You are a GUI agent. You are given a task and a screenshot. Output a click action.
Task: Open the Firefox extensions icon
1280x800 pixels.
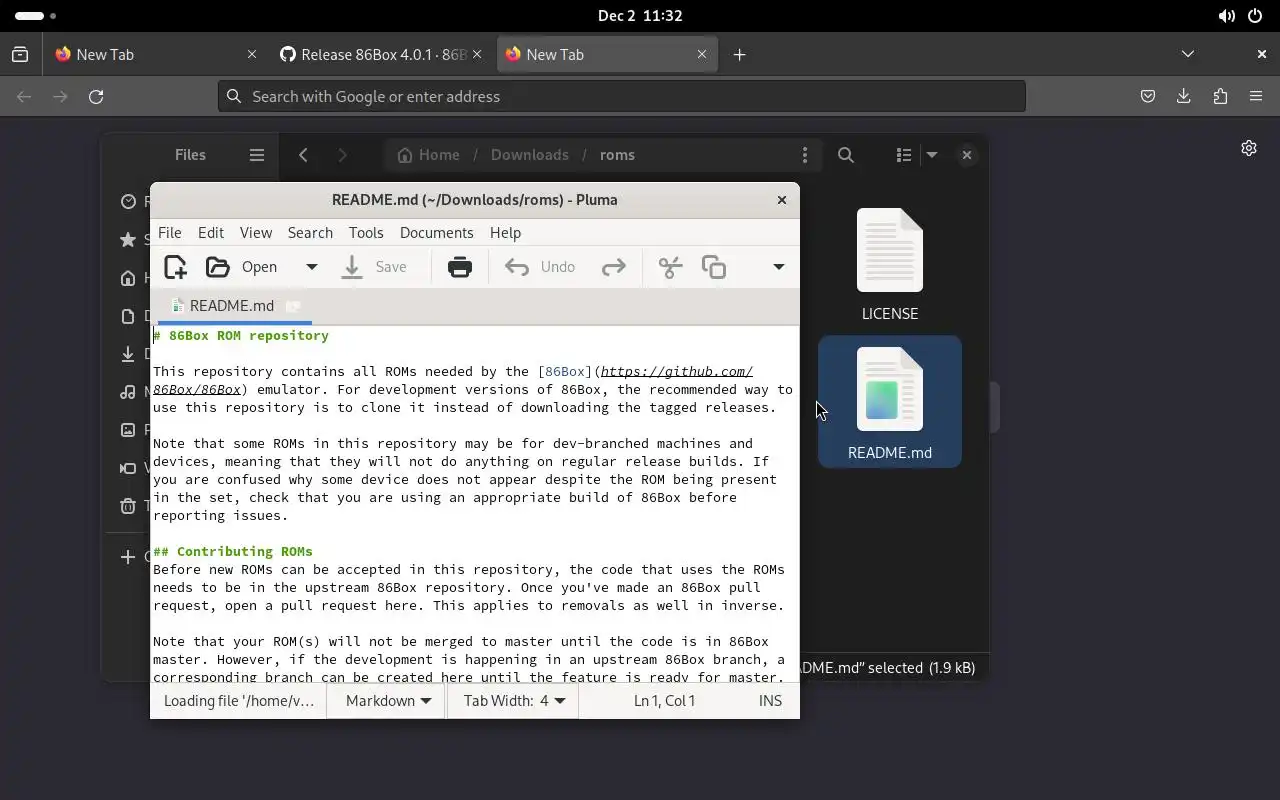click(x=1220, y=96)
